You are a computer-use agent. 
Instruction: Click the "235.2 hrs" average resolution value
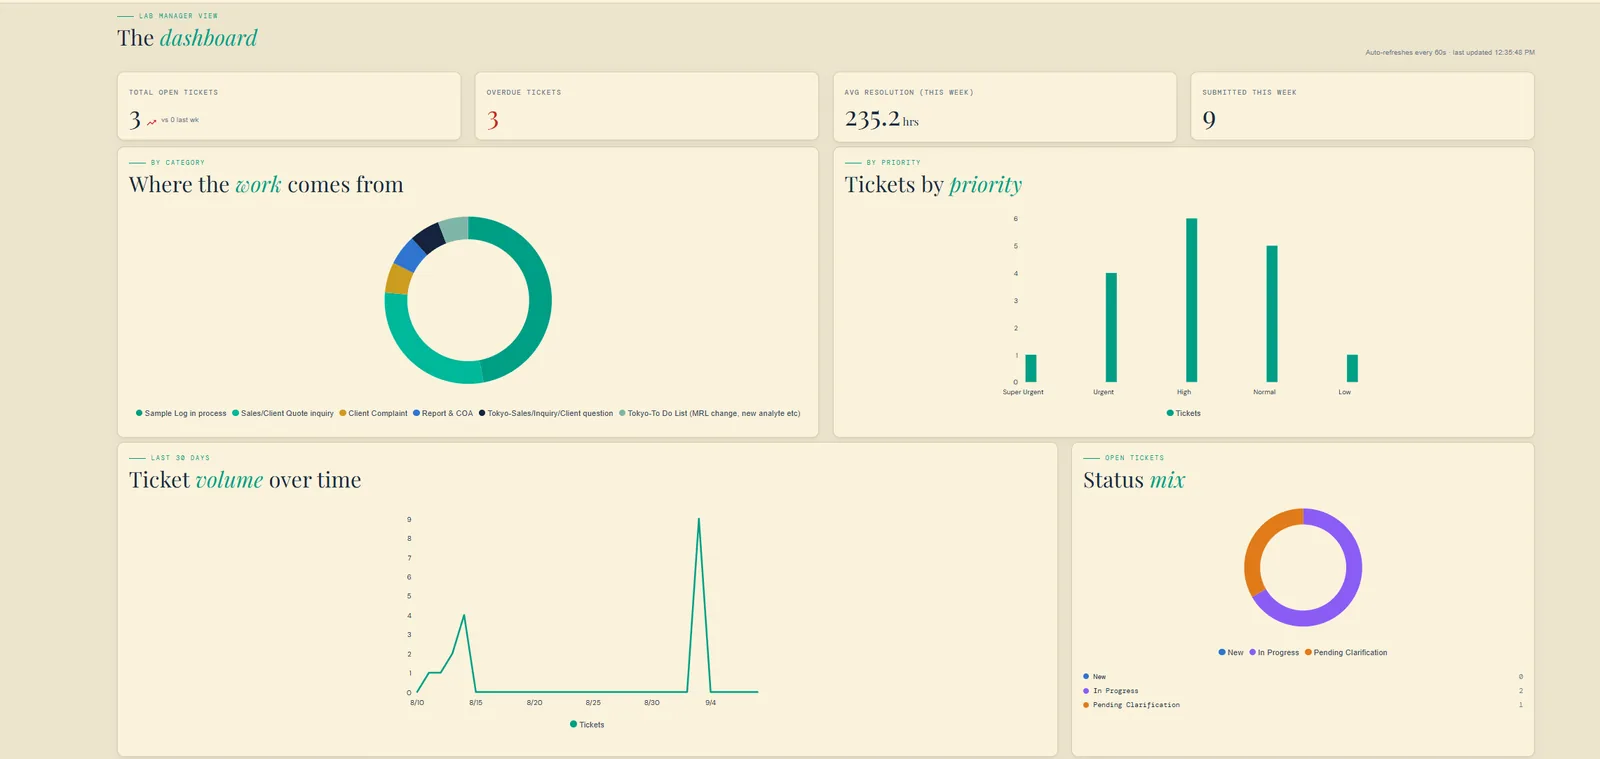[882, 119]
